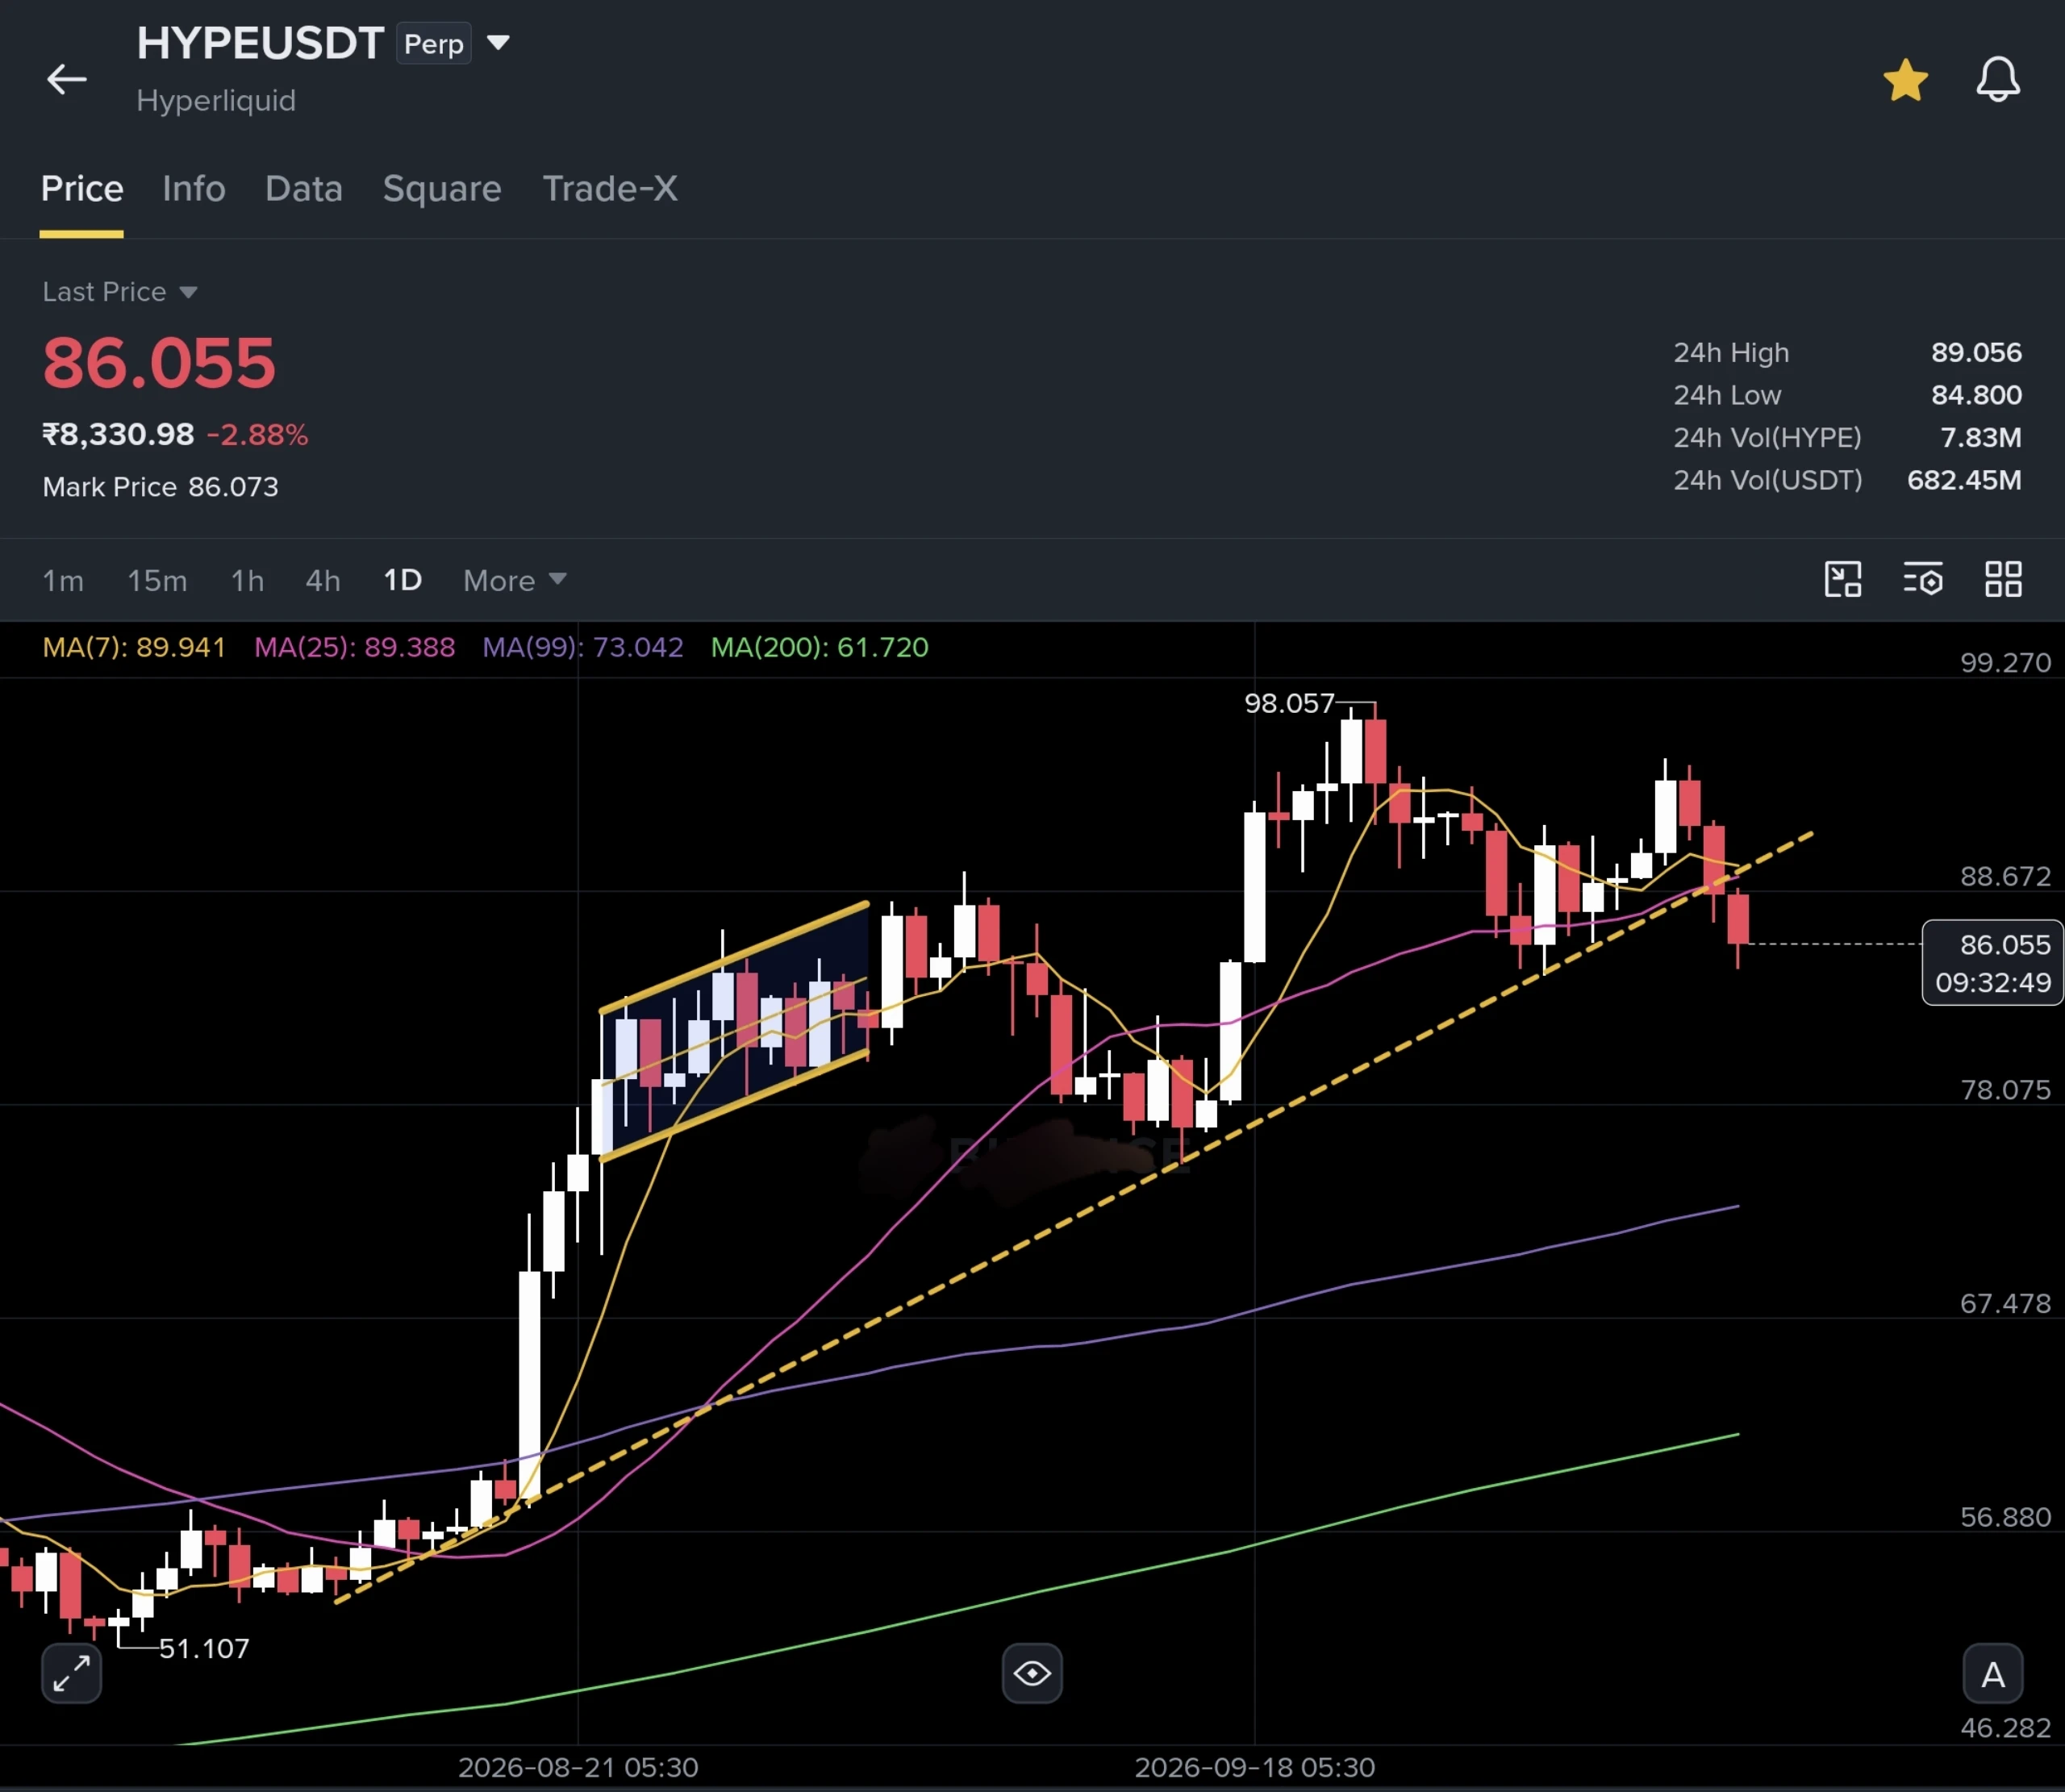Click the 98.057 high price marker
This screenshot has width=2065, height=1792.
(x=1289, y=703)
